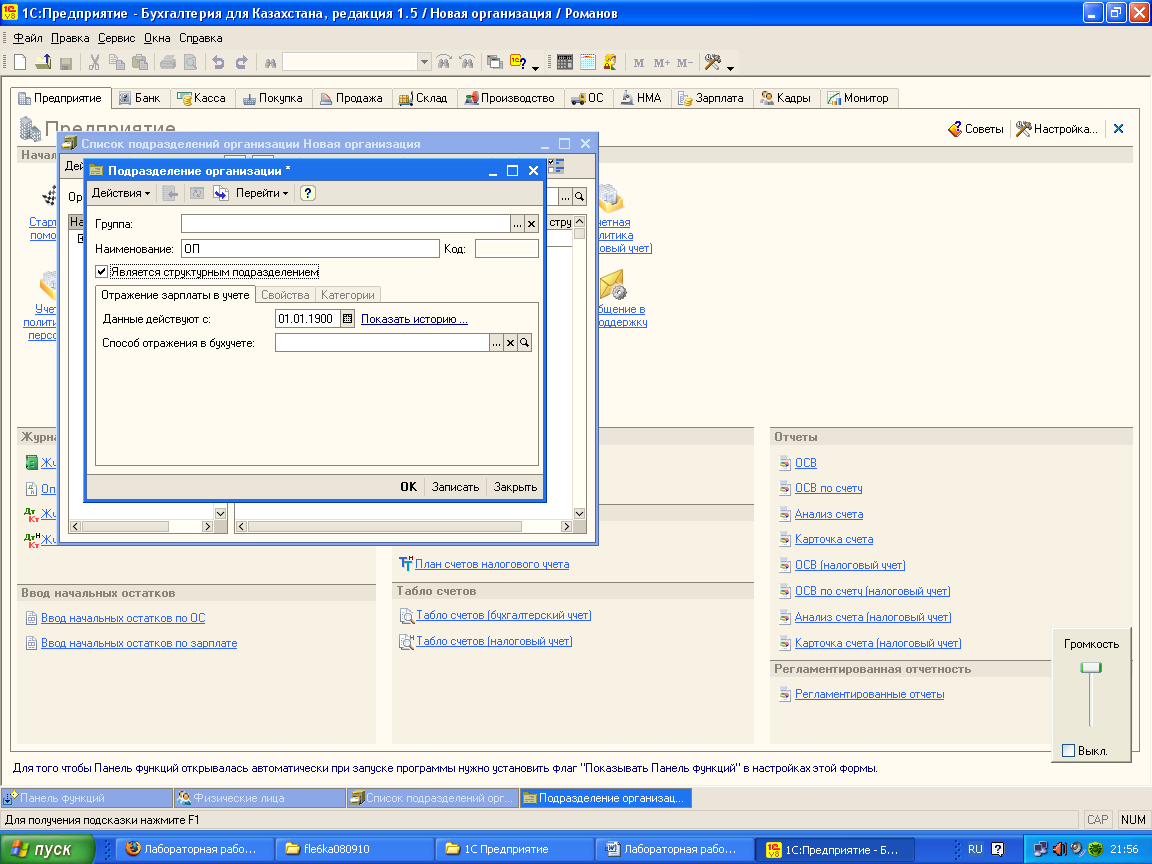Click the OK button in the dialog
1152x864 pixels.
[408, 487]
